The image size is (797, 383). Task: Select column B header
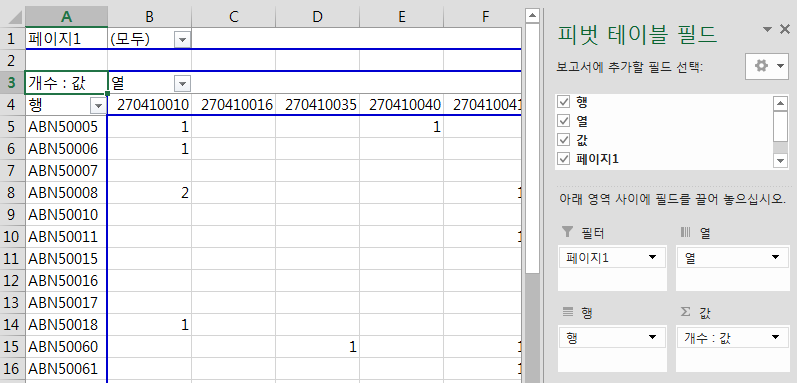[149, 17]
